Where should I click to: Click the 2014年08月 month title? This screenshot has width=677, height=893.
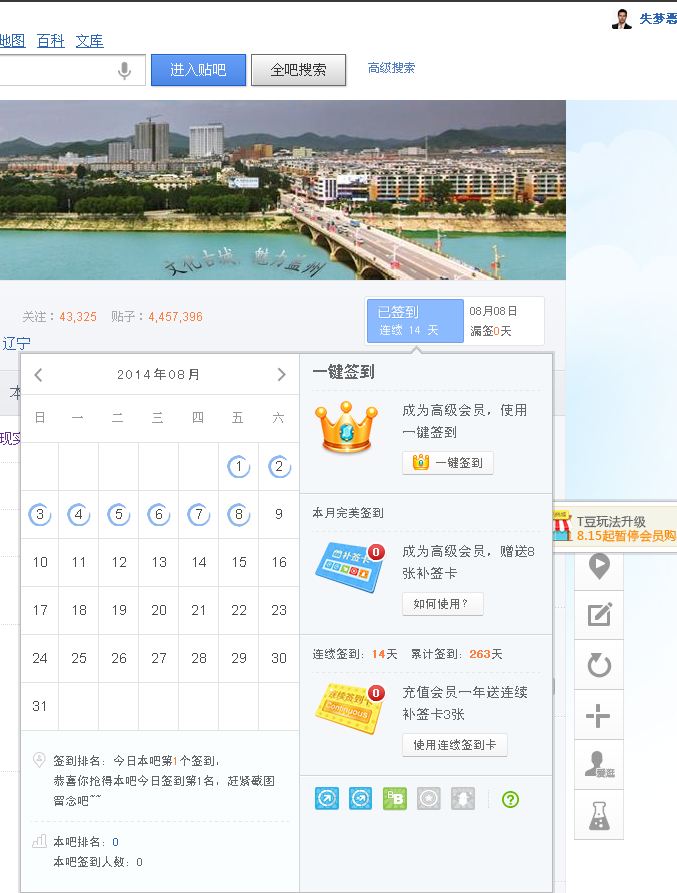pyautogui.click(x=159, y=375)
